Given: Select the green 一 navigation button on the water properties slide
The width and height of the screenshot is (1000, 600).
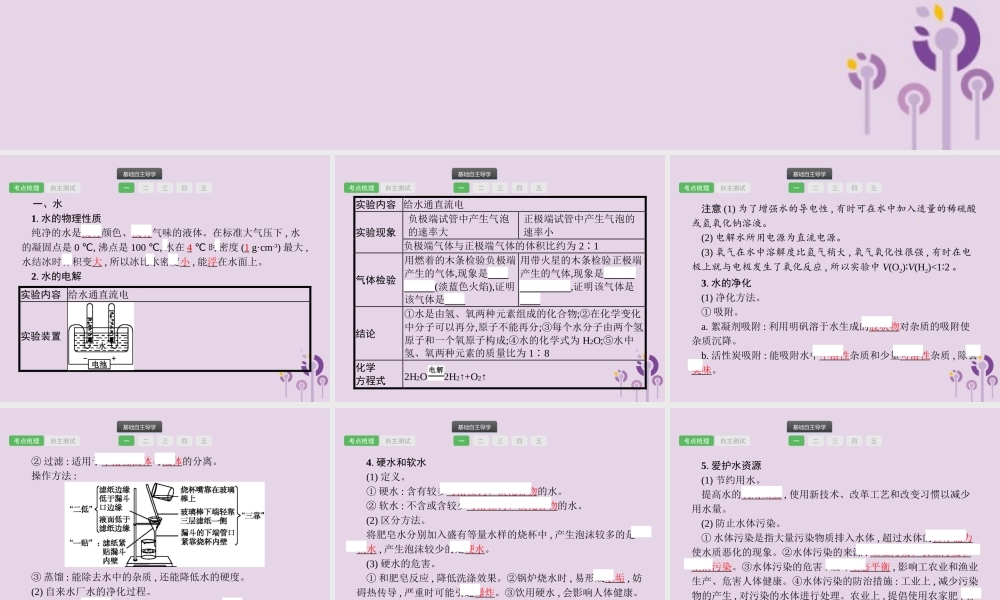Looking at the screenshot, I should coord(126,188).
